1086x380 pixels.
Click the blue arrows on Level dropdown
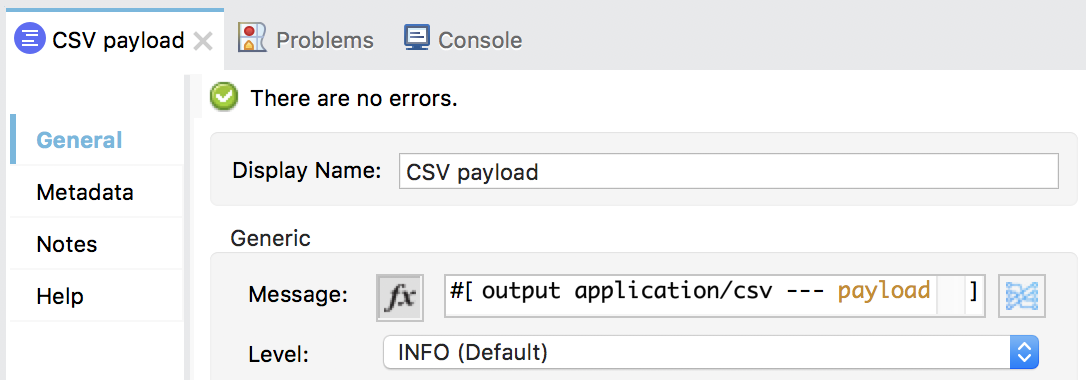[1024, 353]
